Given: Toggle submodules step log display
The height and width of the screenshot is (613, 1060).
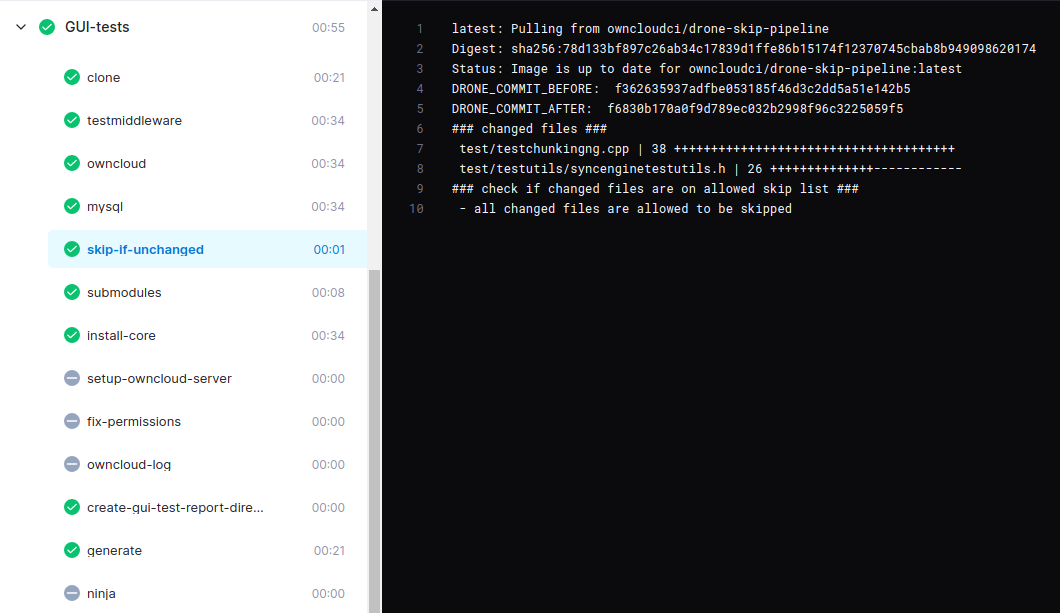Looking at the screenshot, I should tap(125, 292).
